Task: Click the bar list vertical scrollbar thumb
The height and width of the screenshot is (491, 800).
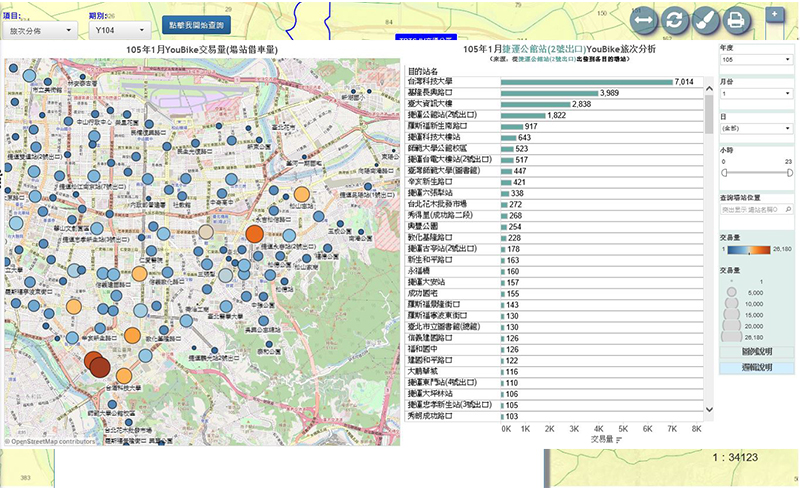Action: (x=709, y=114)
